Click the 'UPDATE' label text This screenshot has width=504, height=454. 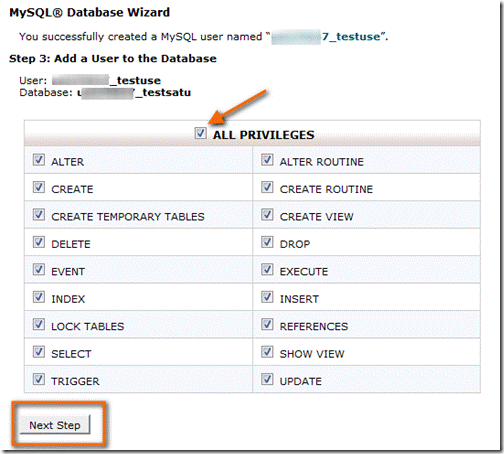[301, 381]
